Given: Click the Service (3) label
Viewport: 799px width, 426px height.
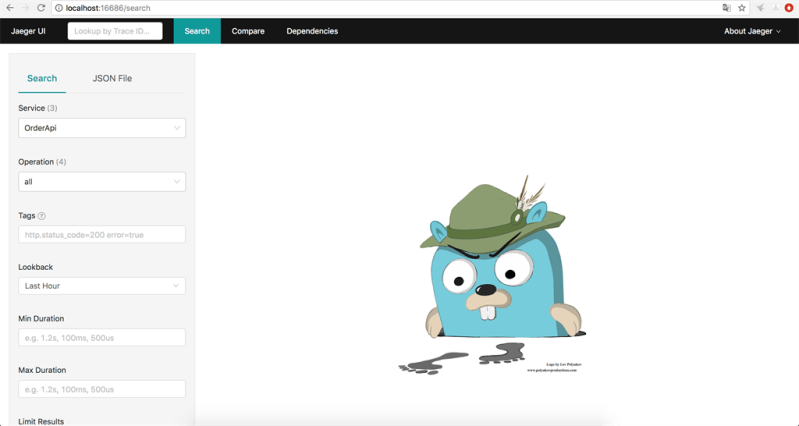Looking at the screenshot, I should pos(38,108).
